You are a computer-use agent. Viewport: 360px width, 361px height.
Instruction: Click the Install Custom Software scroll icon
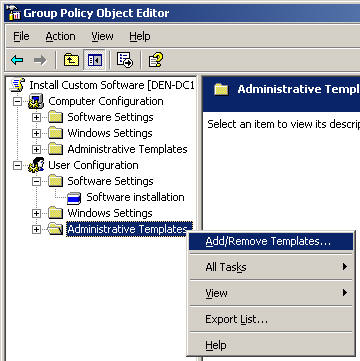18,85
